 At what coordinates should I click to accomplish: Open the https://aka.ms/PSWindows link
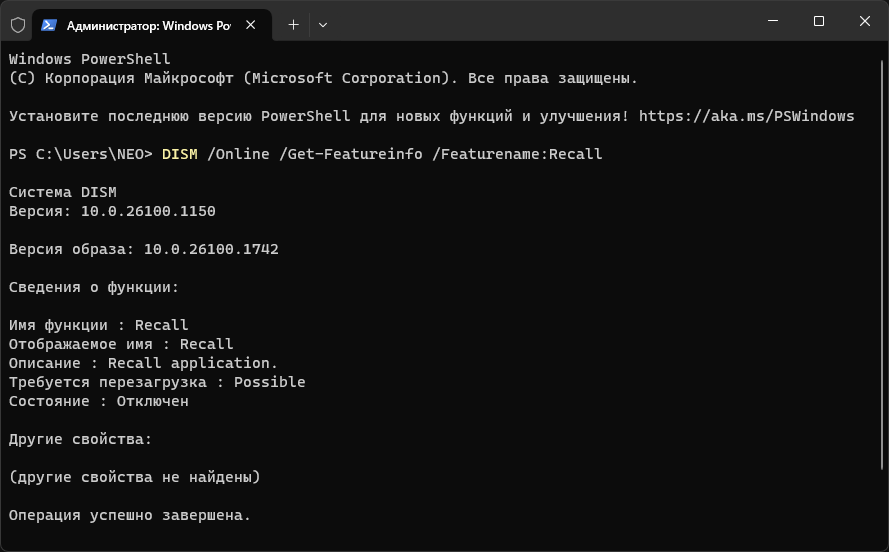(746, 116)
